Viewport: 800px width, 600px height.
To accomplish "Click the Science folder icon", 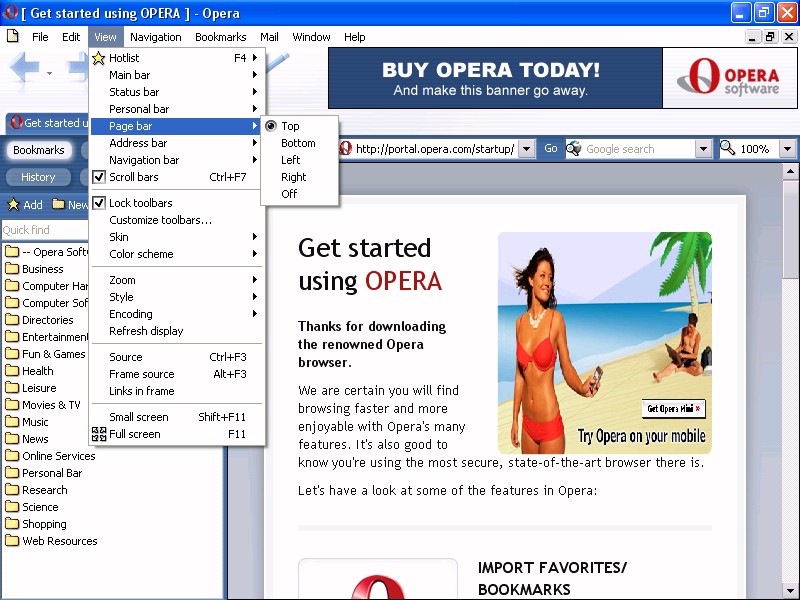I will 12,507.
